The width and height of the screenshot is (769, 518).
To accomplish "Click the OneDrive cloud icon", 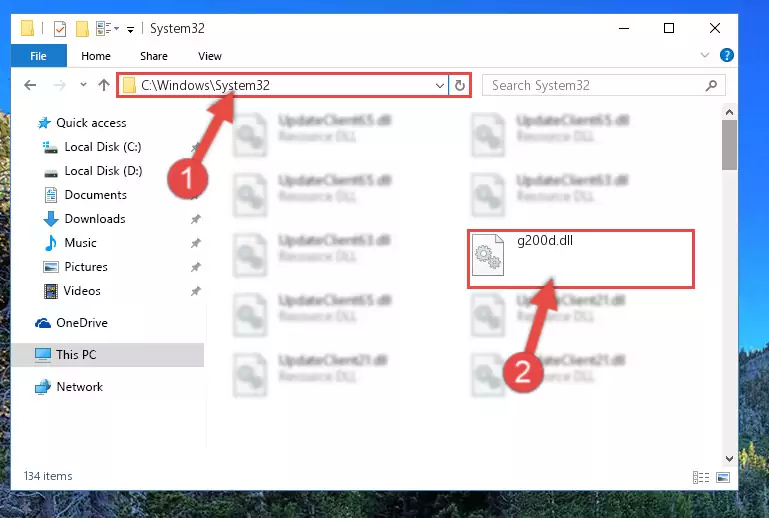I will click(x=43, y=323).
